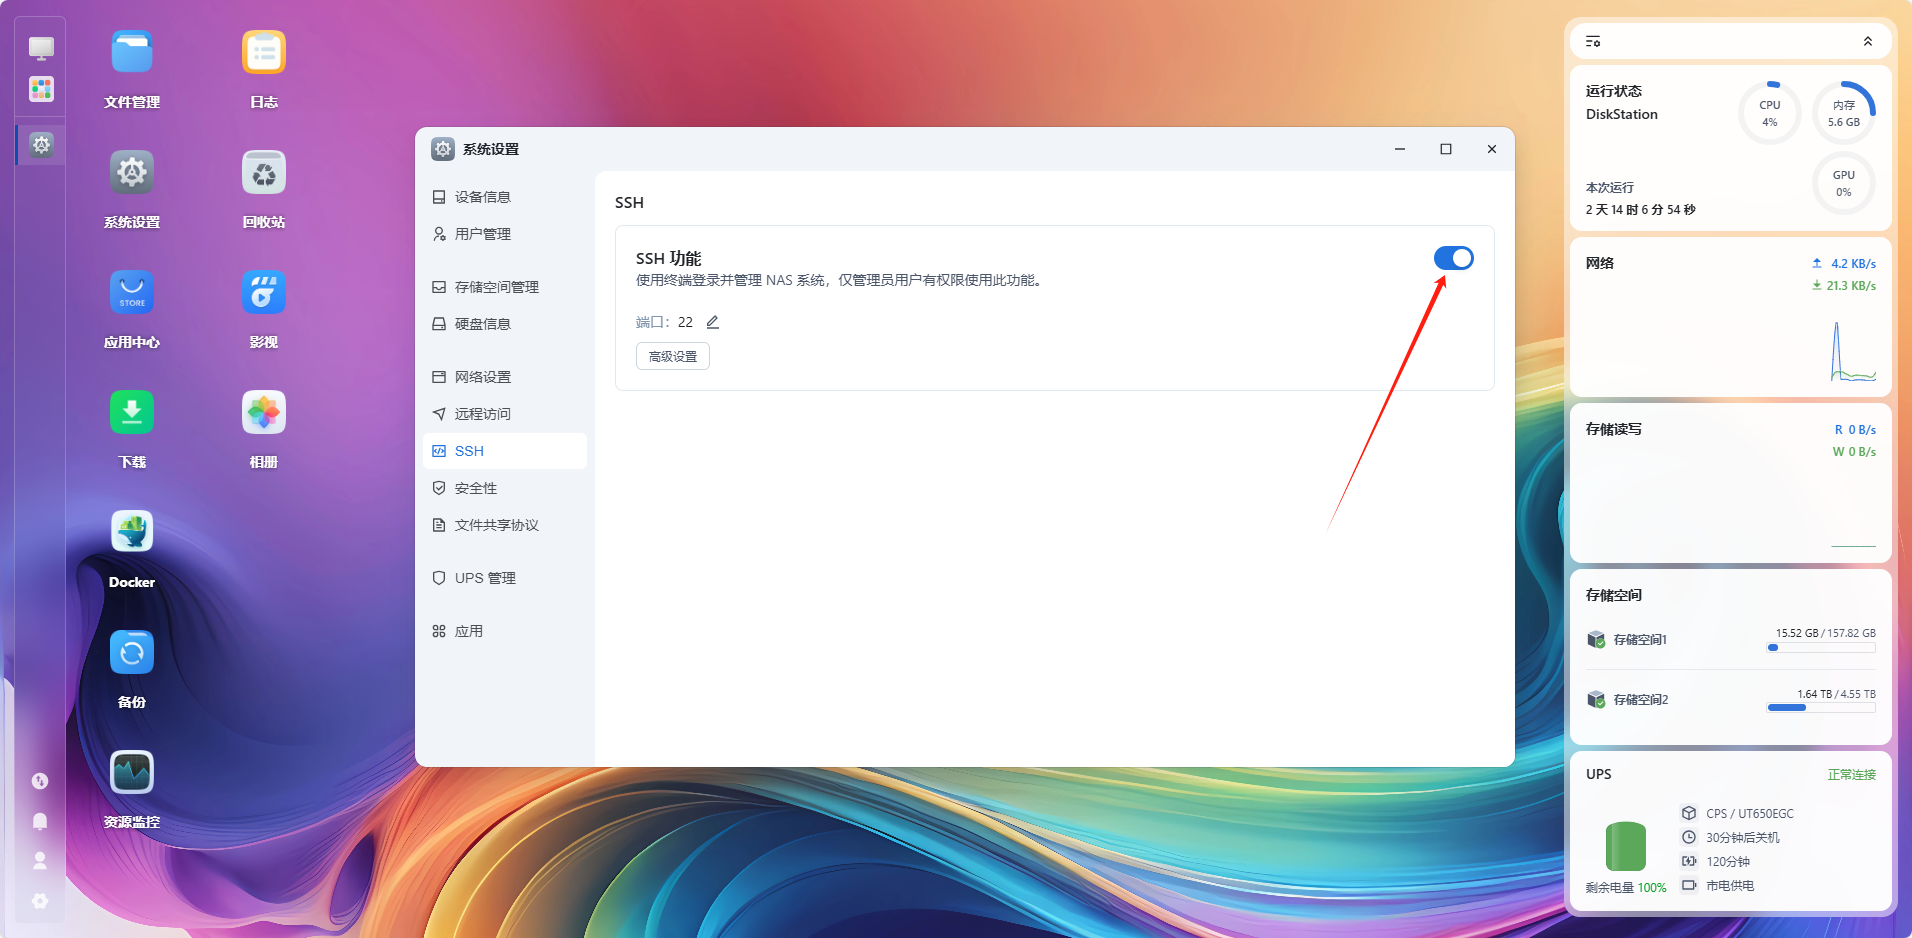Open widget panel settings icon
Image resolution: width=1912 pixels, height=938 pixels.
pos(1593,41)
